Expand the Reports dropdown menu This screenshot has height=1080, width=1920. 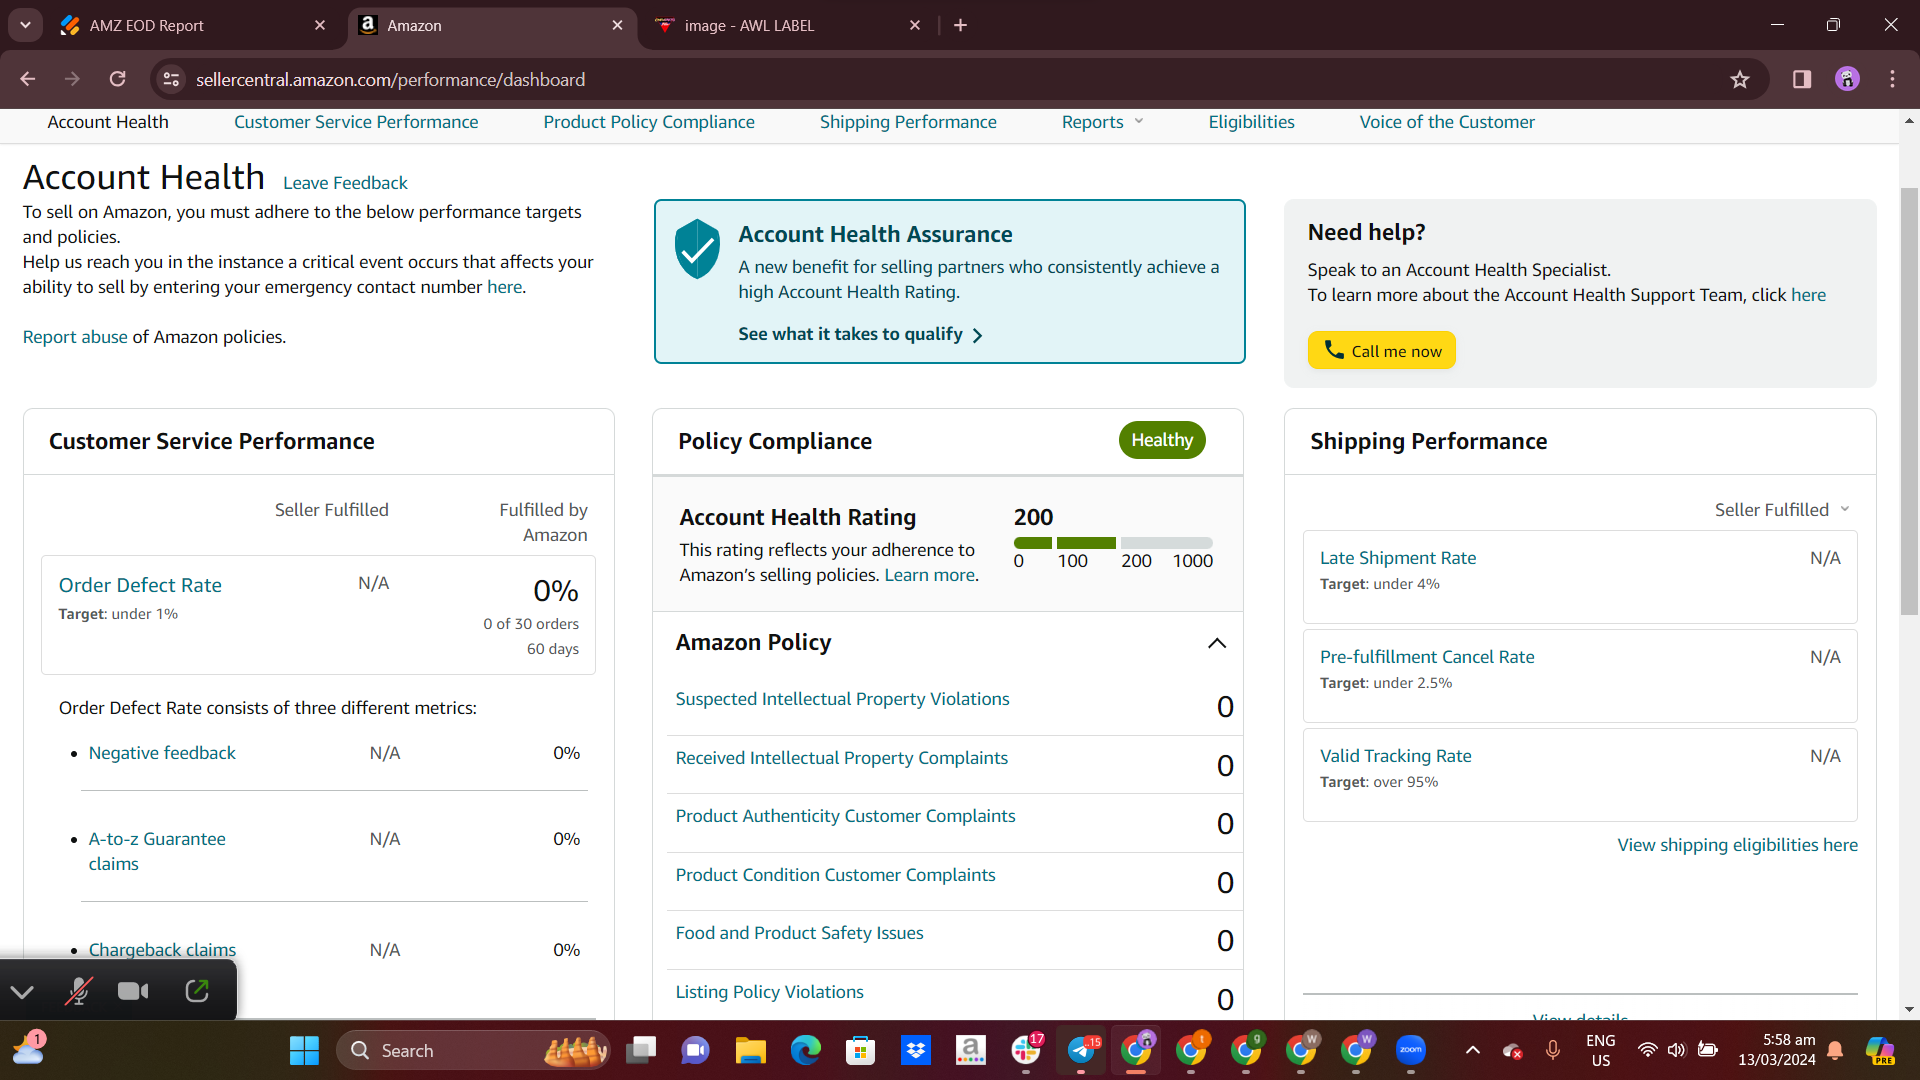pyautogui.click(x=1102, y=122)
